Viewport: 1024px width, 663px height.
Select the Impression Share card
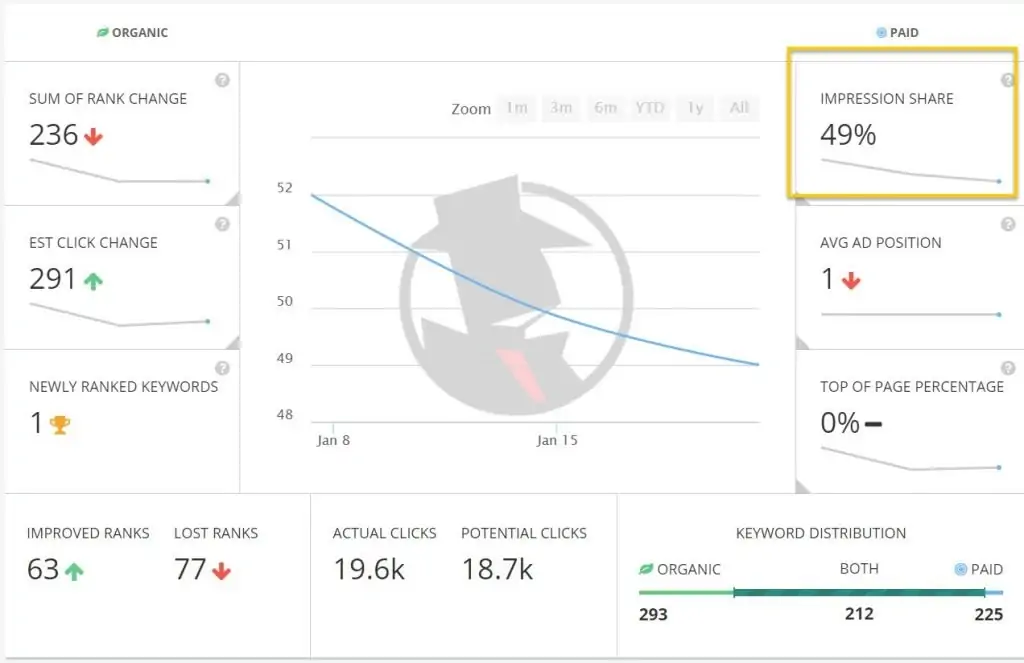coord(902,125)
